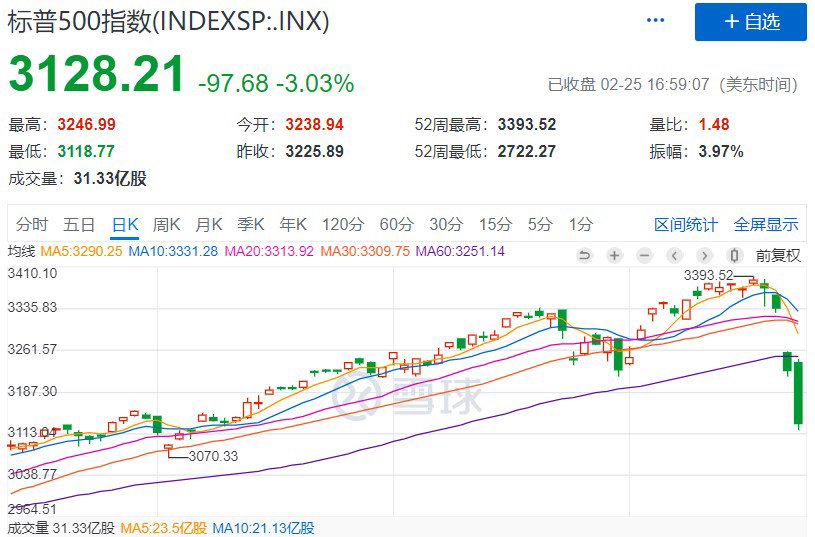The image size is (815, 537).
Task: Select the 季K chart tab
Action: [x=251, y=225]
